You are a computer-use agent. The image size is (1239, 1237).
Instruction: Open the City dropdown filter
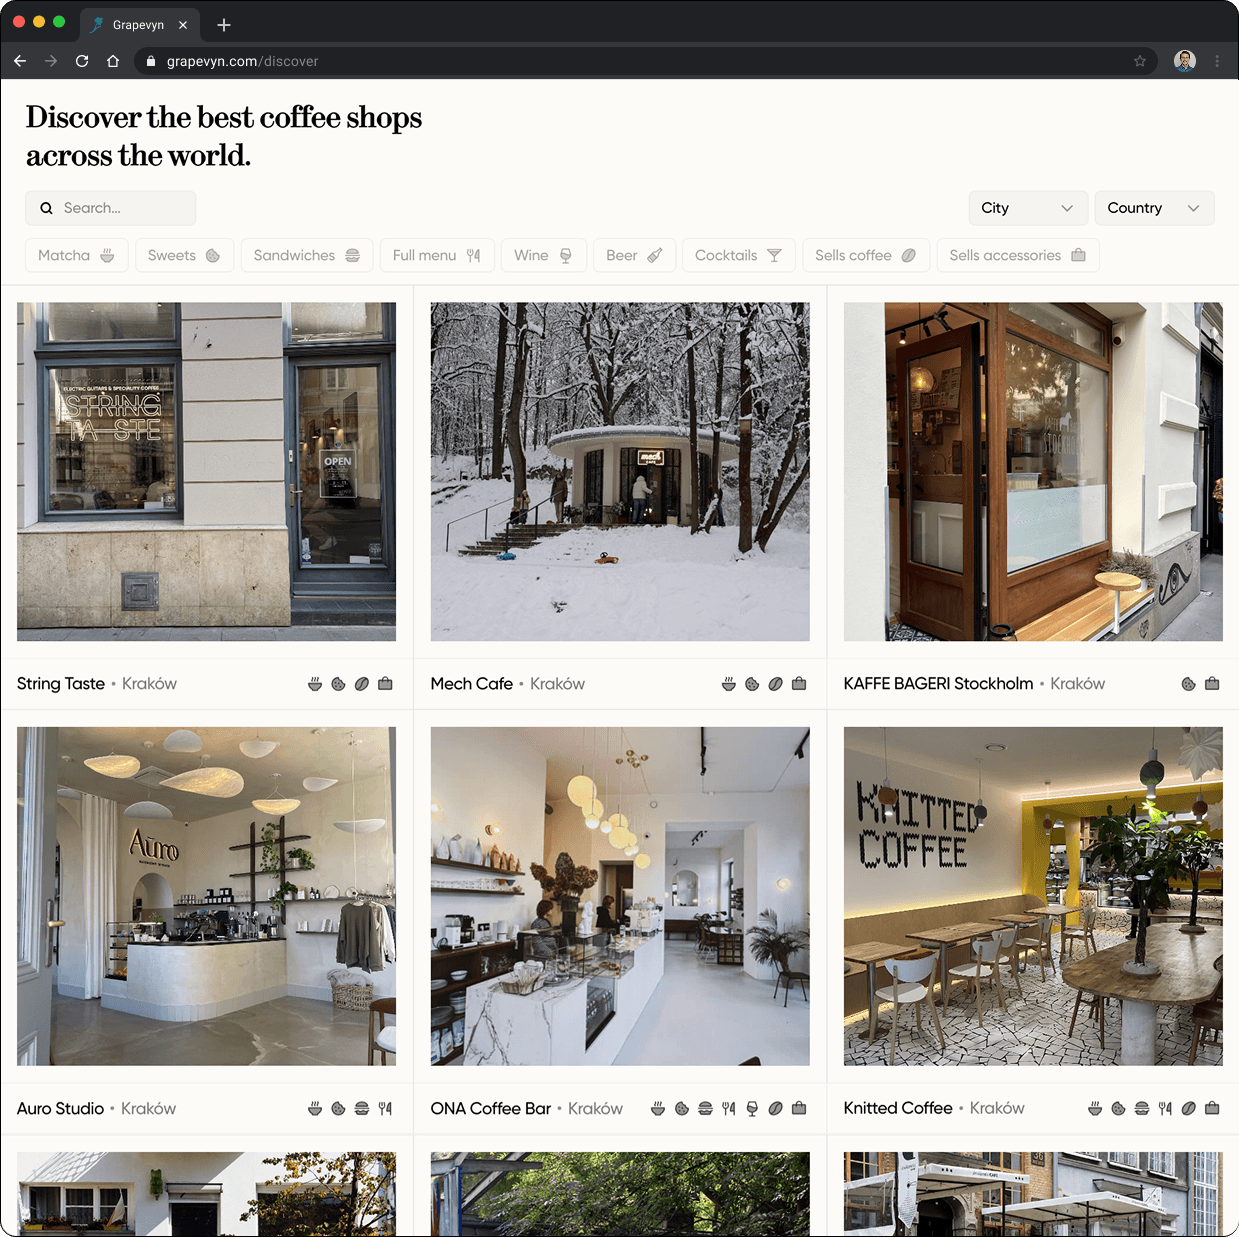point(1028,208)
